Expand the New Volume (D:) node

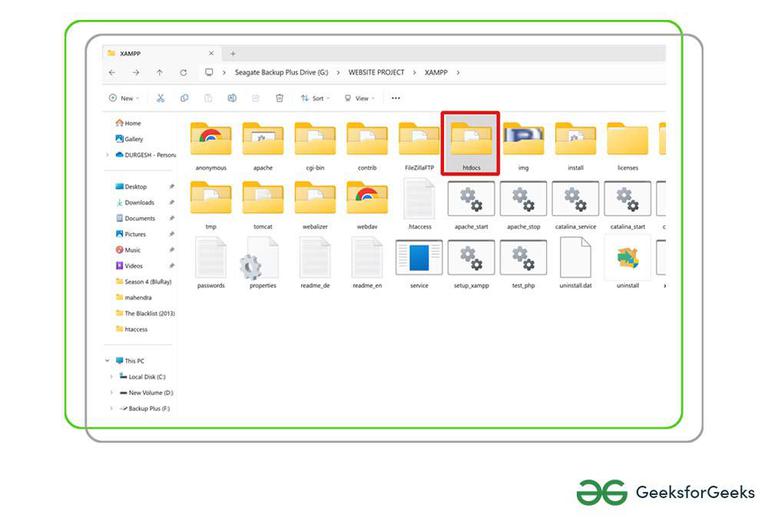(111, 393)
